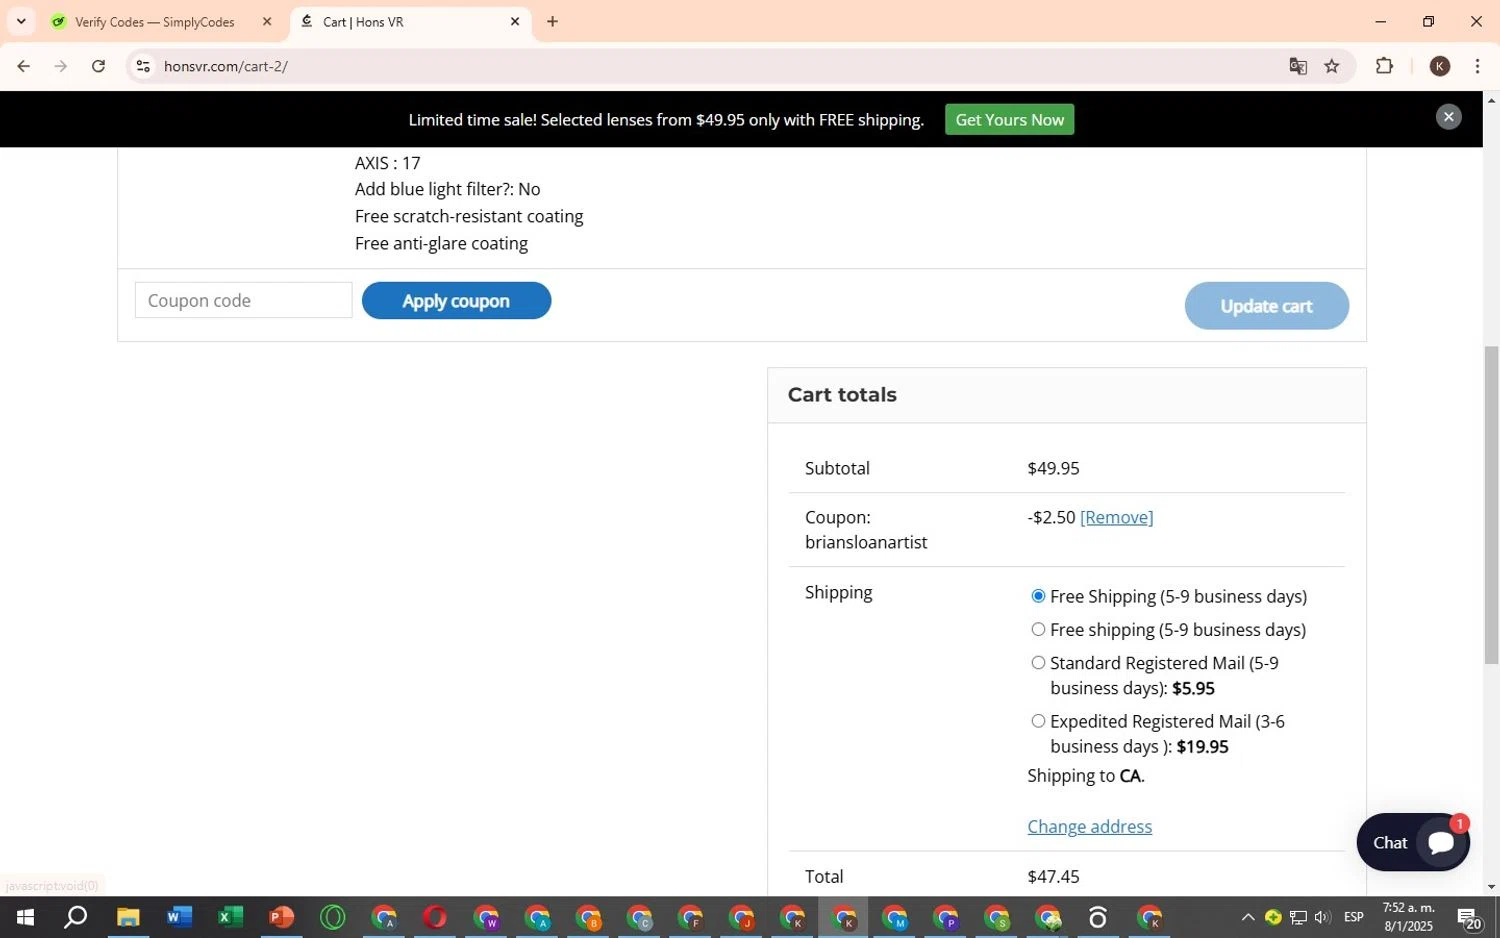Screen dimensions: 1500x938
Task: Open new browser tab
Action: pos(552,21)
